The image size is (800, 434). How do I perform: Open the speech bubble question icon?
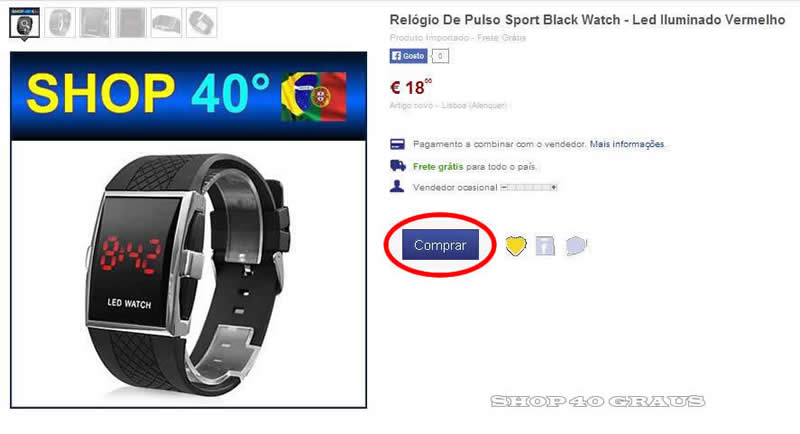pos(576,245)
